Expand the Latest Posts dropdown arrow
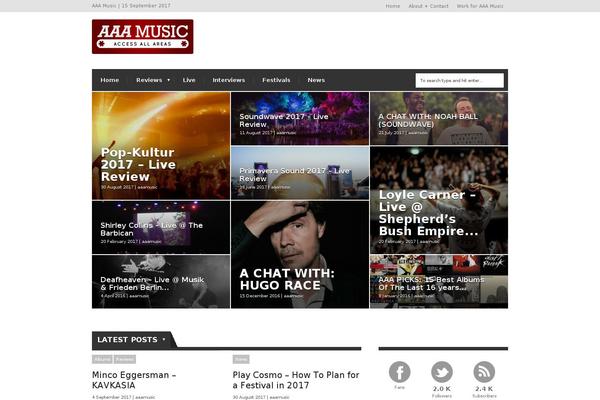Screen dimensions: 600x400 (164, 339)
